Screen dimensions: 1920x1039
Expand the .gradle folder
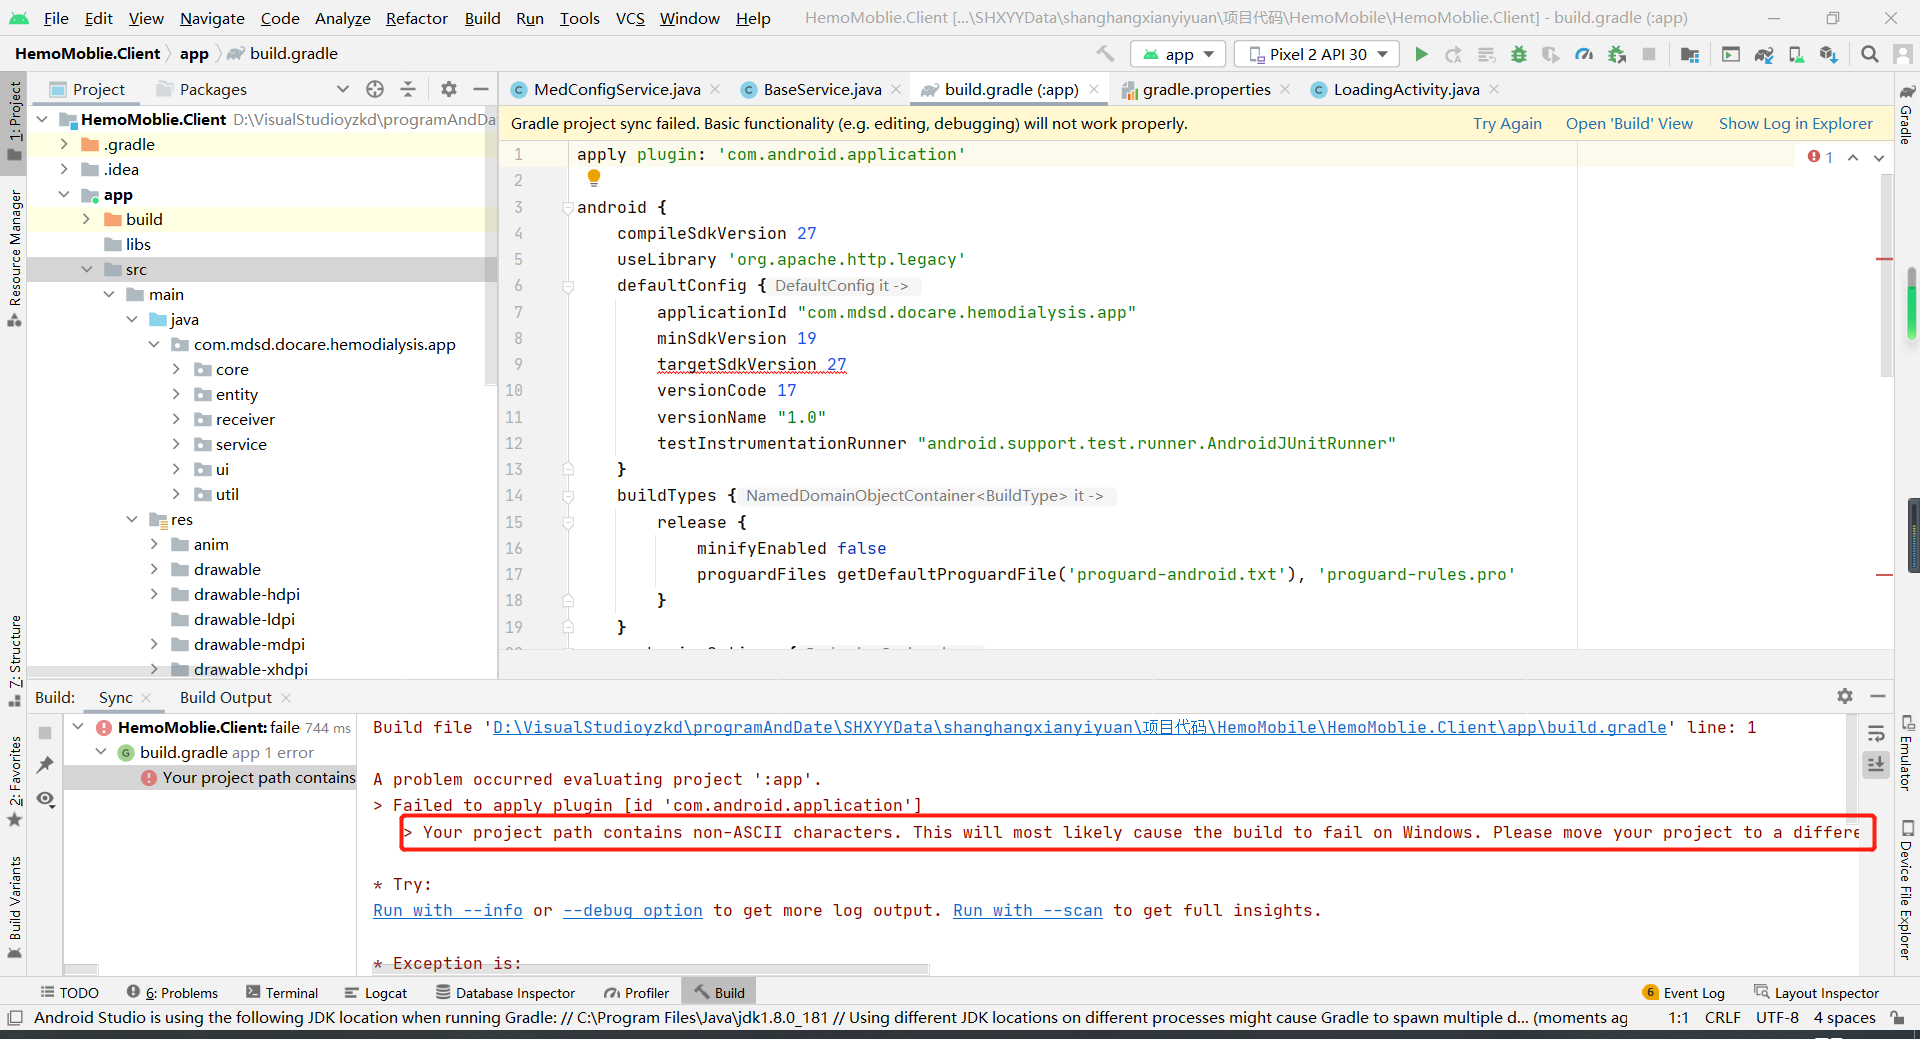64,144
